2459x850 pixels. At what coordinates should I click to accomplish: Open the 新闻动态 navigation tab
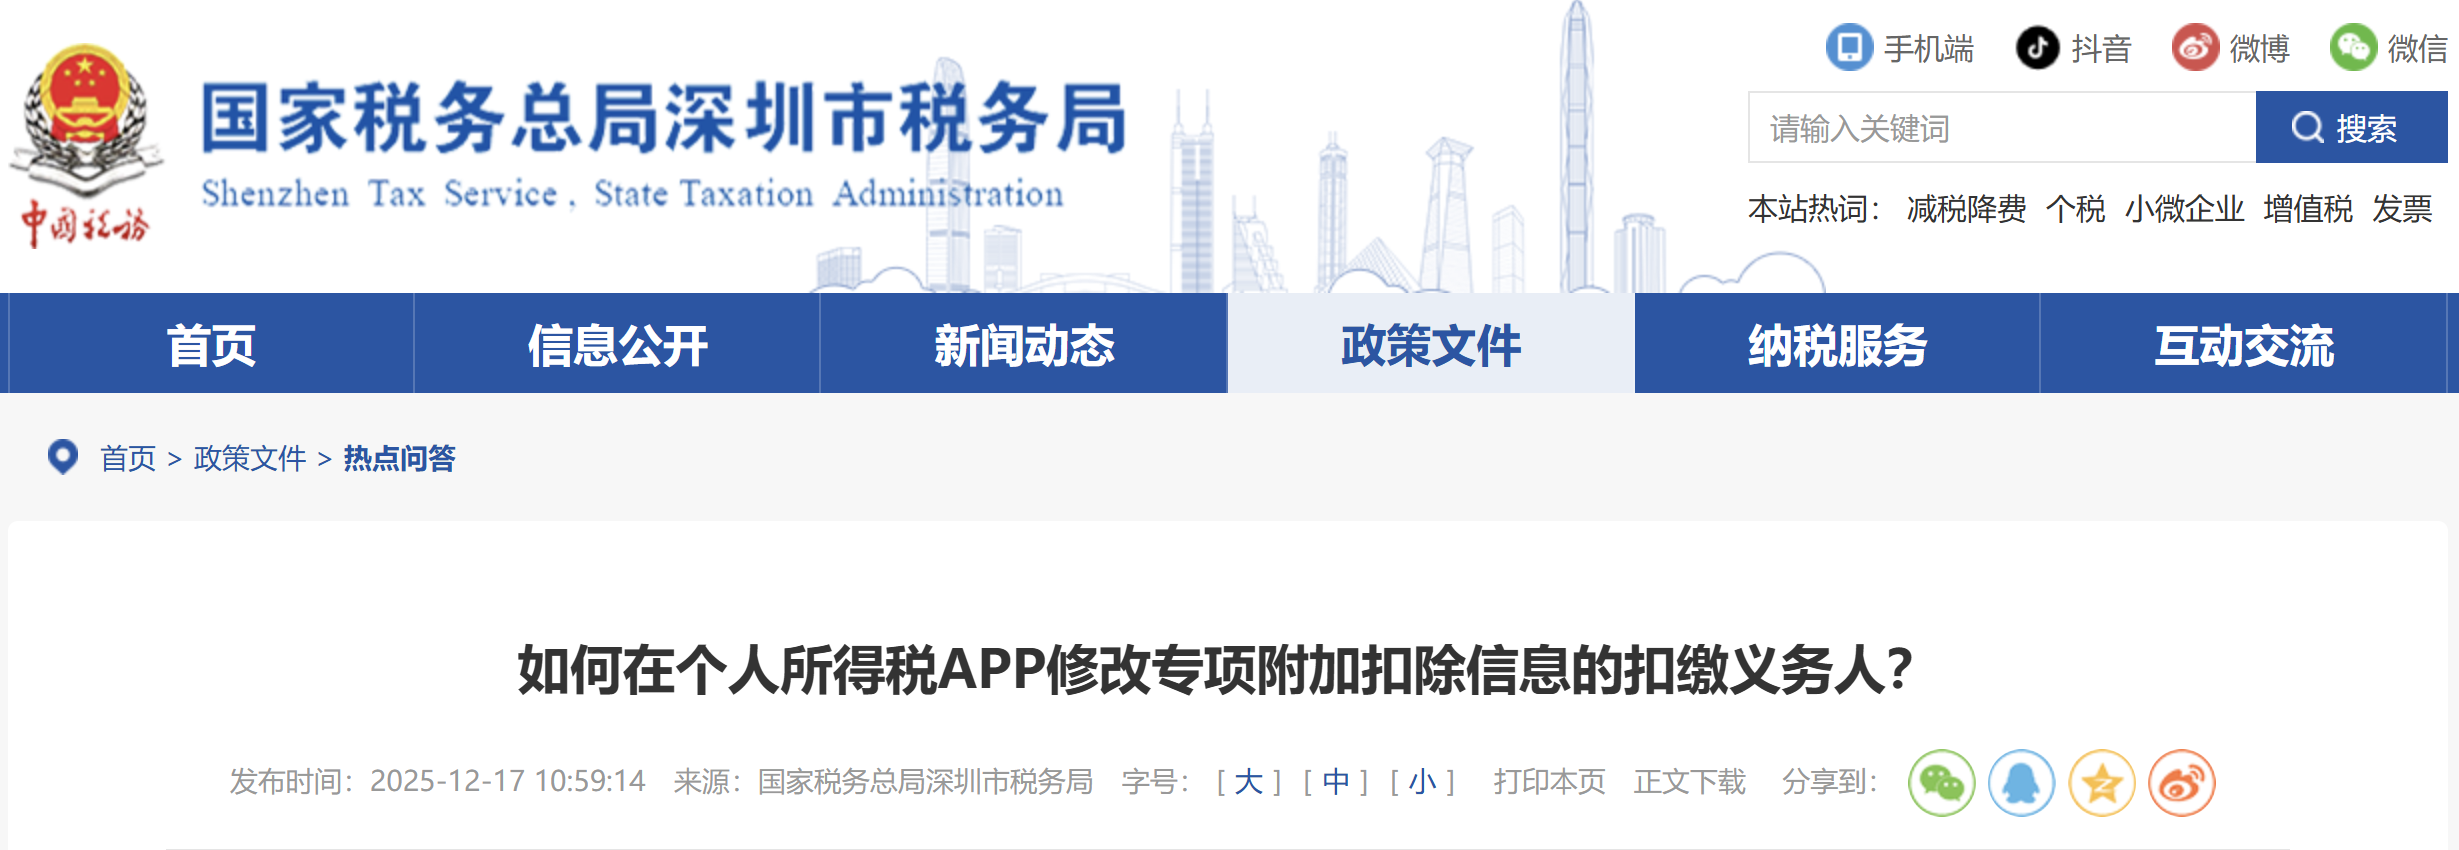point(1024,344)
